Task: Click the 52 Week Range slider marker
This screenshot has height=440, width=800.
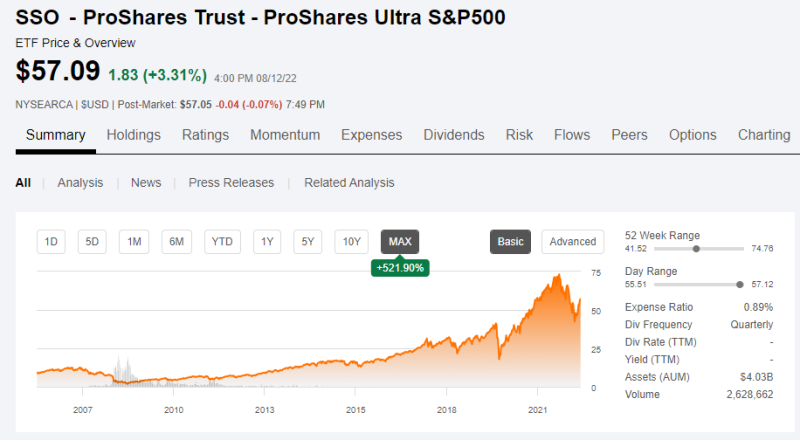Action: (x=695, y=248)
